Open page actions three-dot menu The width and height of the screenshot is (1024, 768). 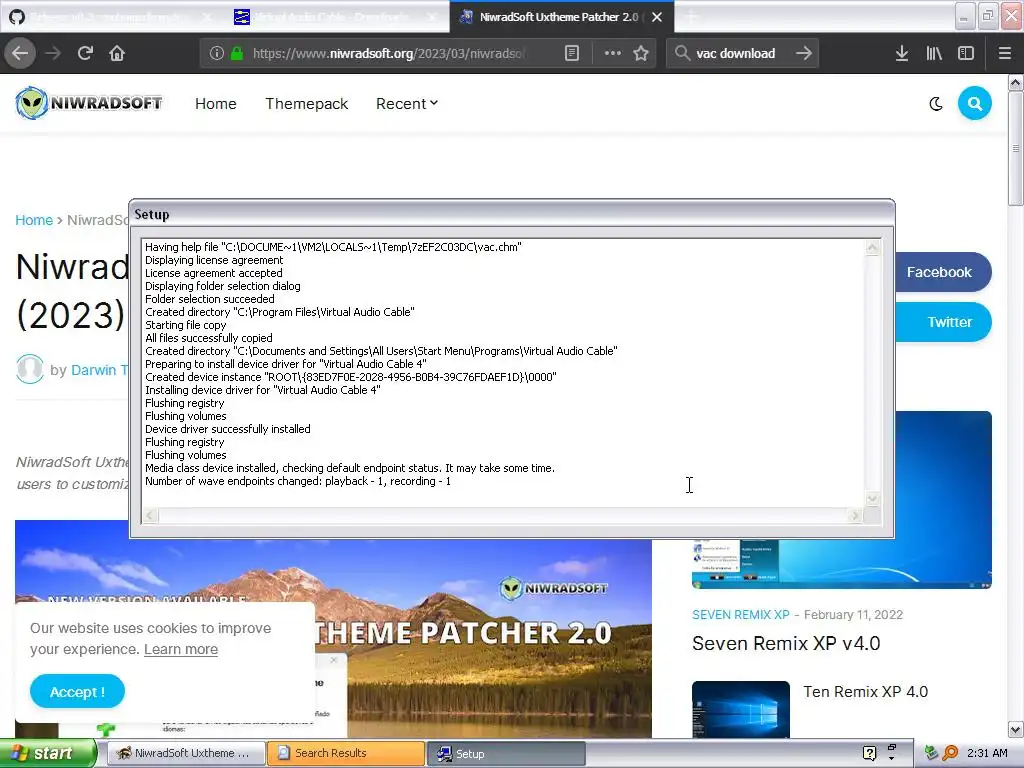point(613,54)
